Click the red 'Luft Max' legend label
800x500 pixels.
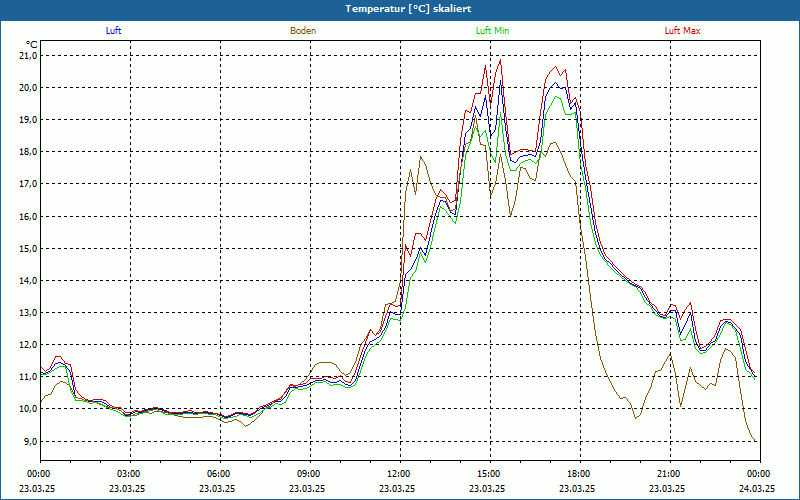click(682, 31)
